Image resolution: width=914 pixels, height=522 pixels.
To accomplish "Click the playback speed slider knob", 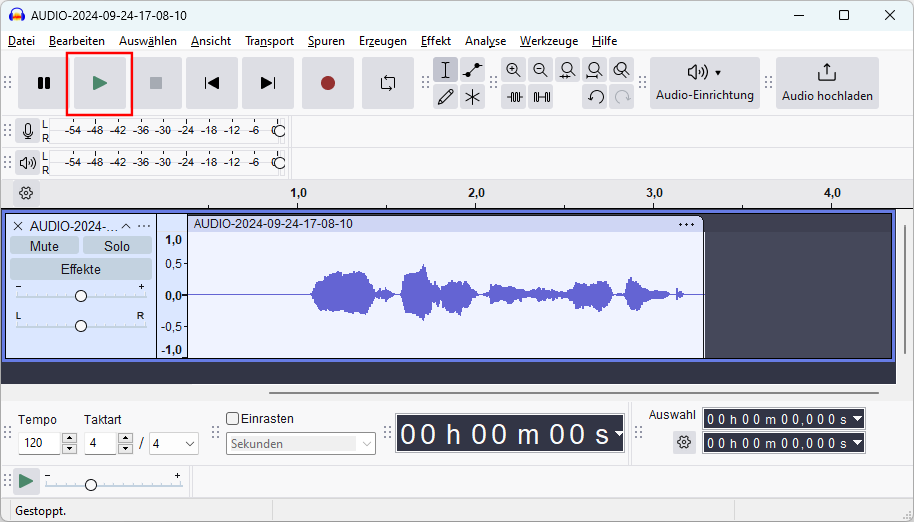I will pyautogui.click(x=90, y=485).
